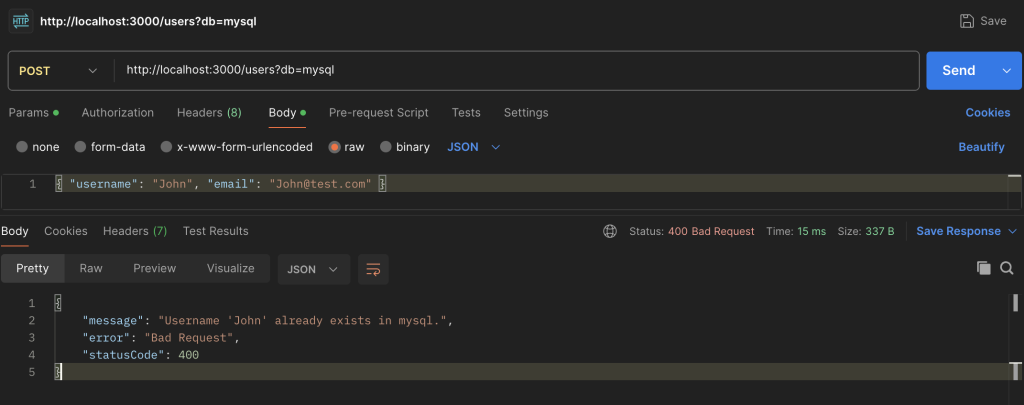Open the Send button dropdown arrow

[x=1005, y=71]
